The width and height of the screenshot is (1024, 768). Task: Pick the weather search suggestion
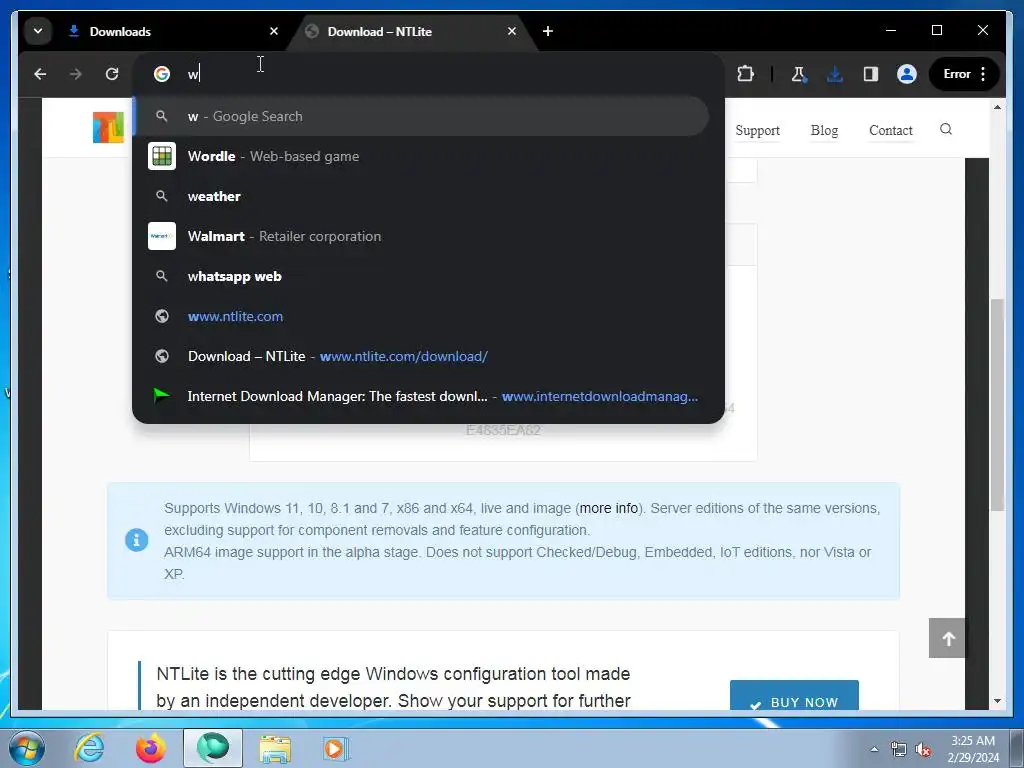tap(422, 197)
